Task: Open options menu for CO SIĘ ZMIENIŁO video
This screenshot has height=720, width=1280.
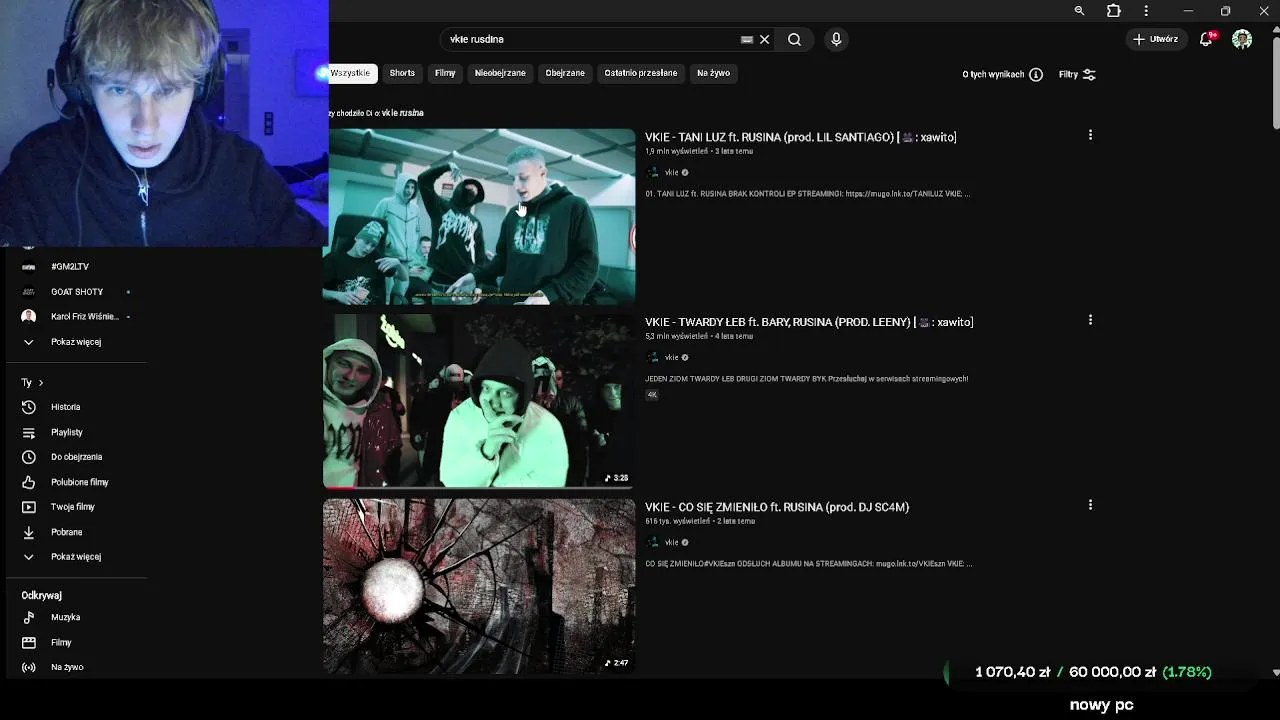Action: (1090, 505)
